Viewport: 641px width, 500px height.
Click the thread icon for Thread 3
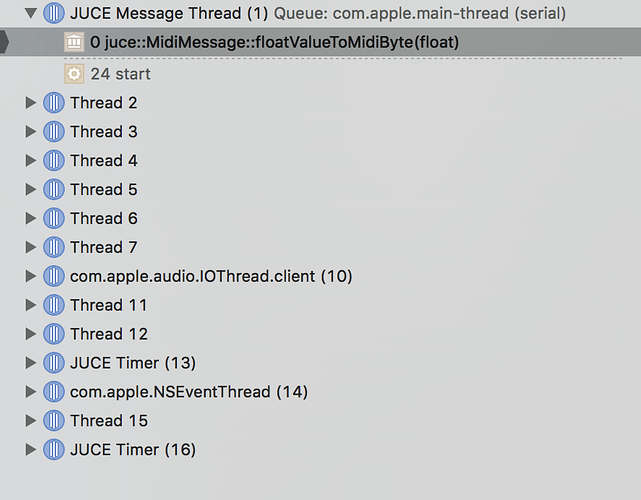click(x=54, y=132)
